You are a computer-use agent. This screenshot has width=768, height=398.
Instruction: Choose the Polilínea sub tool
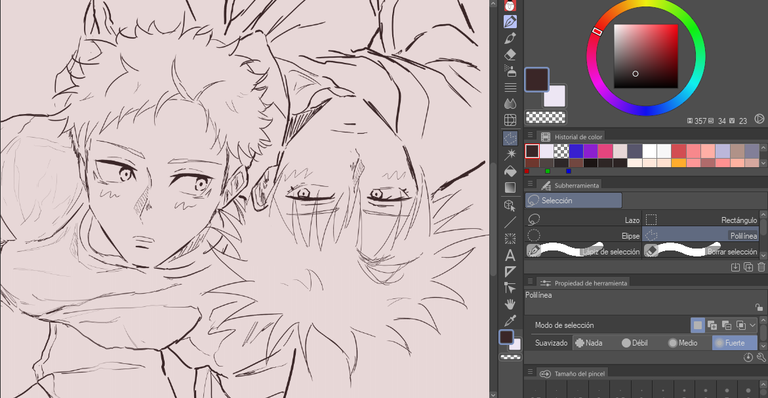pyautogui.click(x=701, y=235)
